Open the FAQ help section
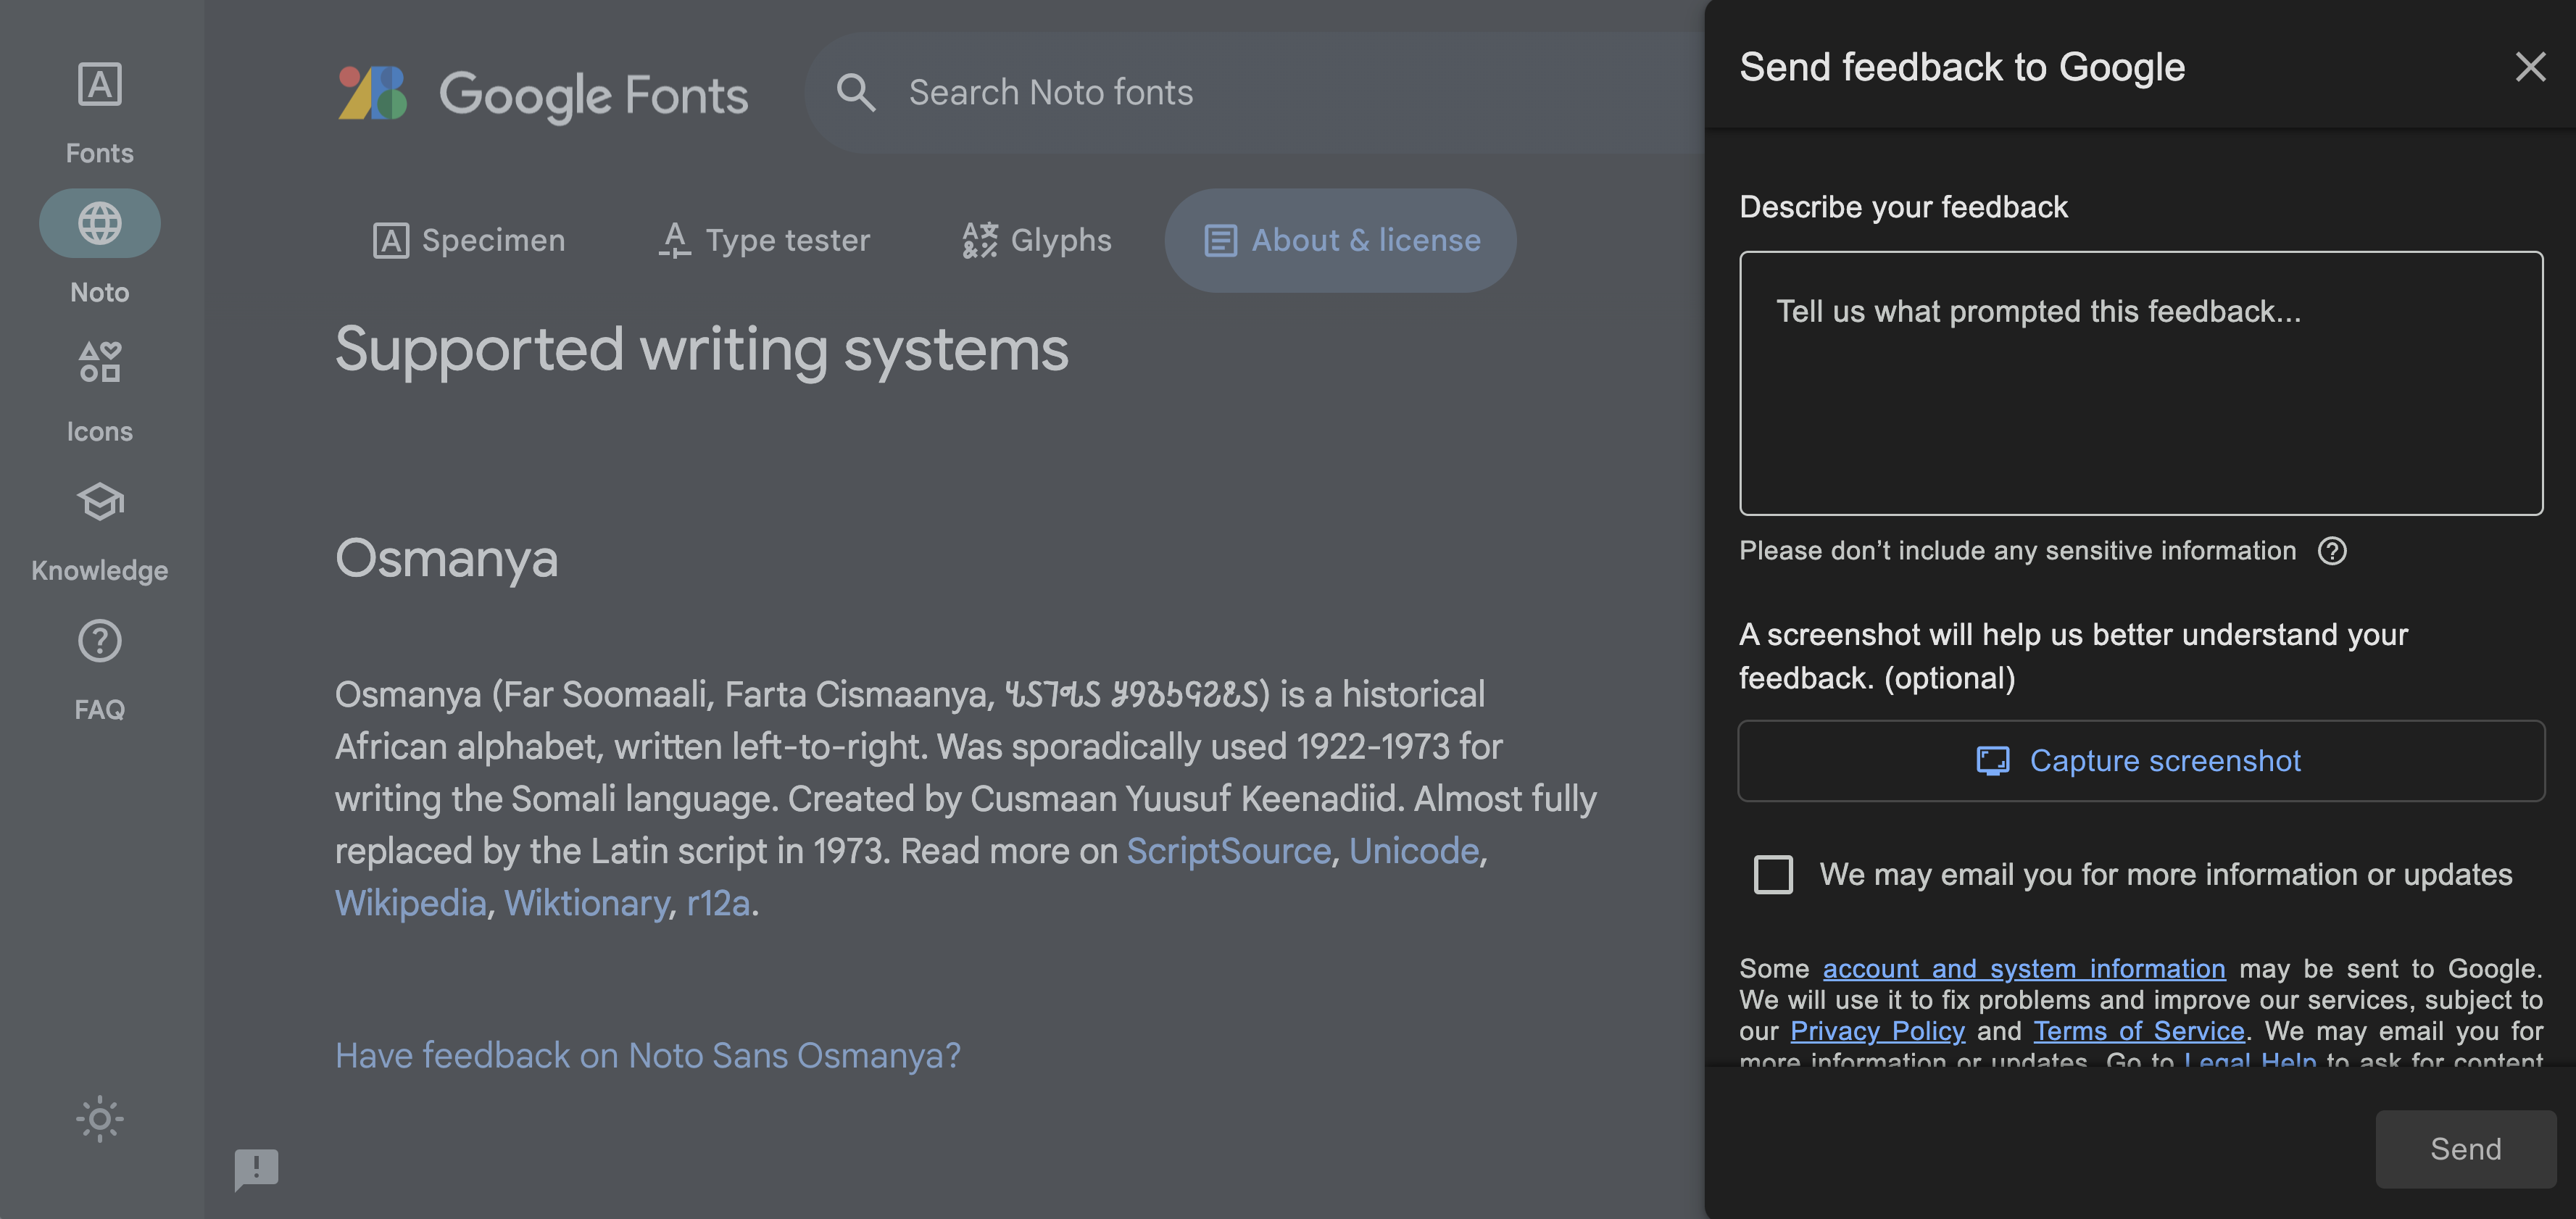 click(x=99, y=641)
